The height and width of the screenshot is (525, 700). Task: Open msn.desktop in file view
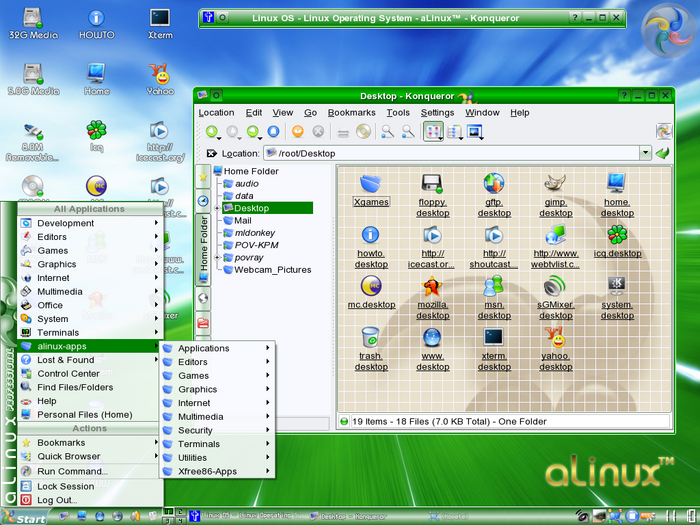coord(494,298)
